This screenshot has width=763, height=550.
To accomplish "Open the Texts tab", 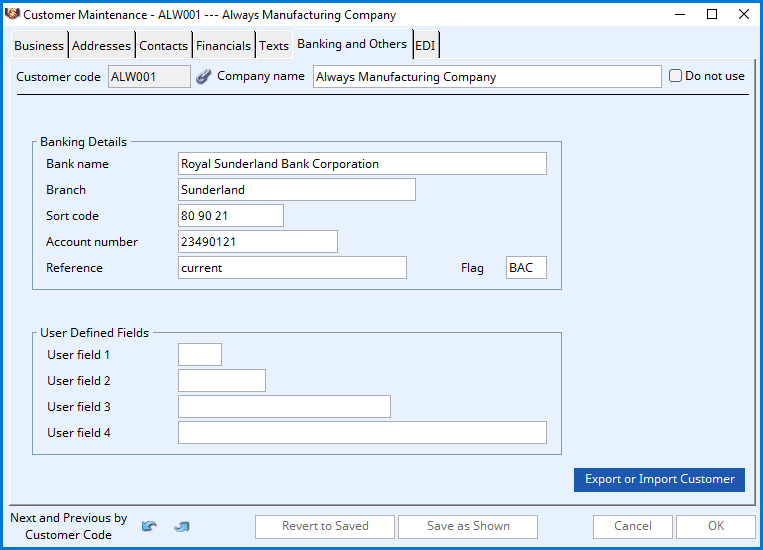I will (274, 46).
